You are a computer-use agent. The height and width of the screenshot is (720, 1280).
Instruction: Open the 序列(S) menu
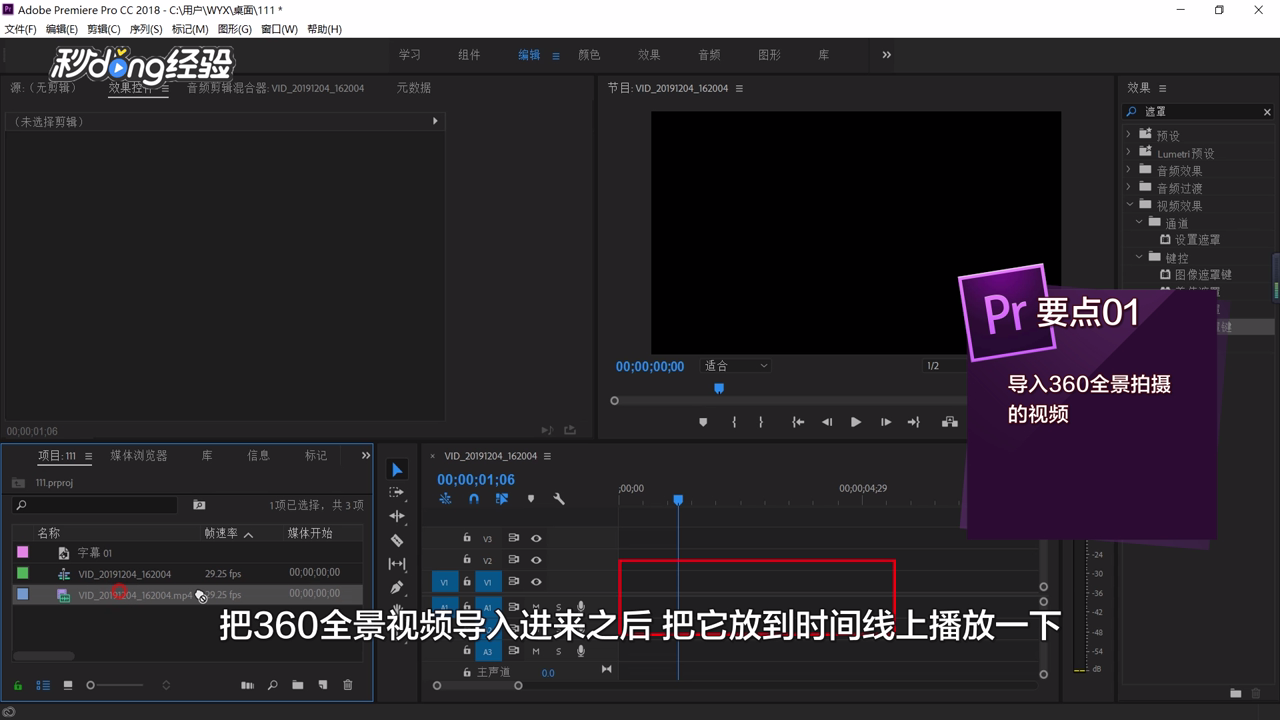pyautogui.click(x=146, y=29)
